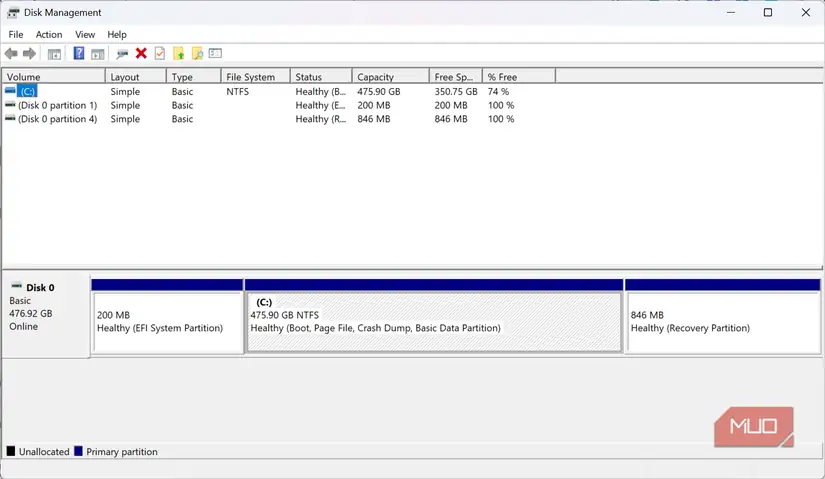Minimize the Disk Management window
Screen dimensions: 825x479
click(730, 13)
